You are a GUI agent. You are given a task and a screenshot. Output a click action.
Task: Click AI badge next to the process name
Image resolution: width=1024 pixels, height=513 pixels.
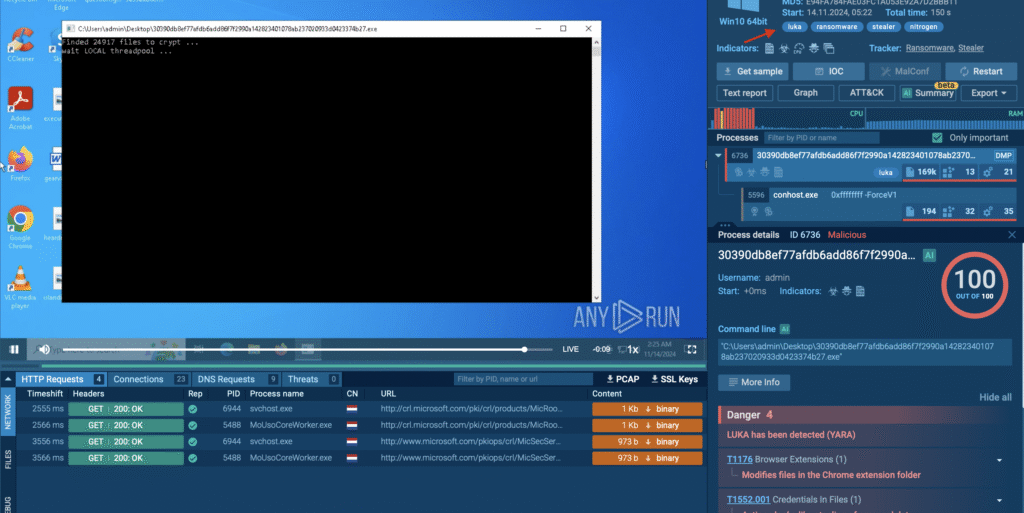929,255
